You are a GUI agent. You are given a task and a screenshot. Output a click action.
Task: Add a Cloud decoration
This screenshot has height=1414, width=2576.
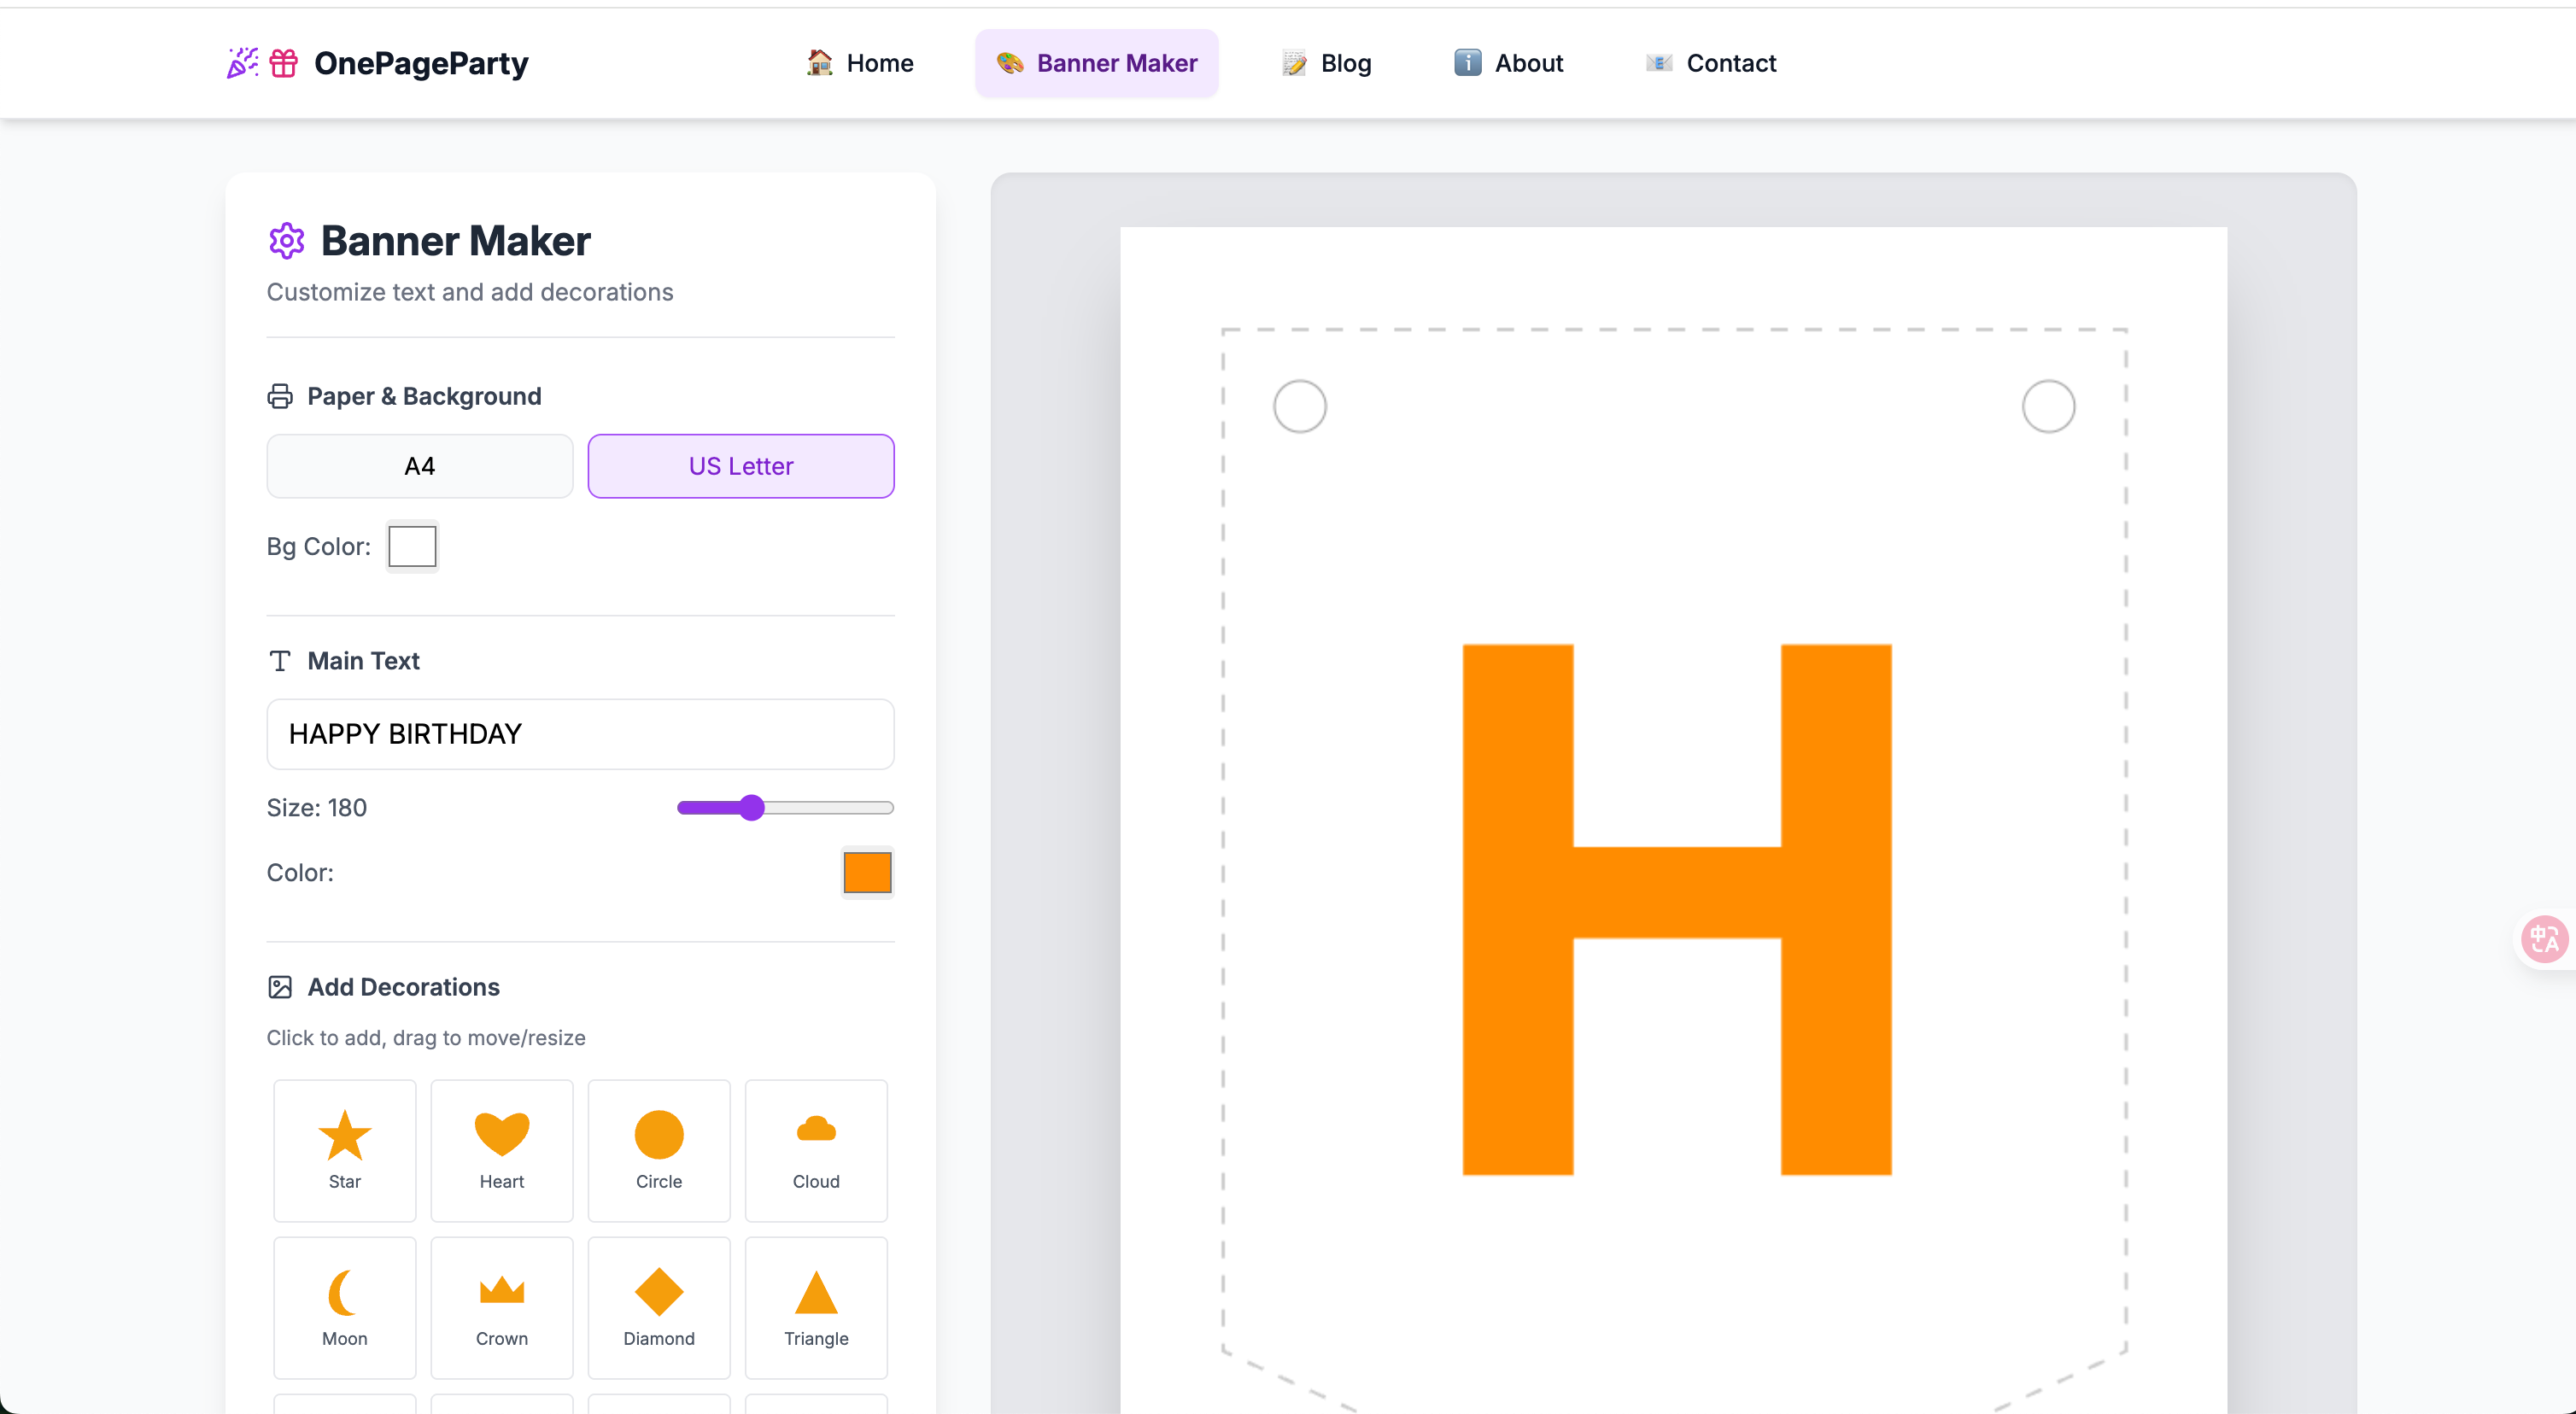(x=815, y=1149)
